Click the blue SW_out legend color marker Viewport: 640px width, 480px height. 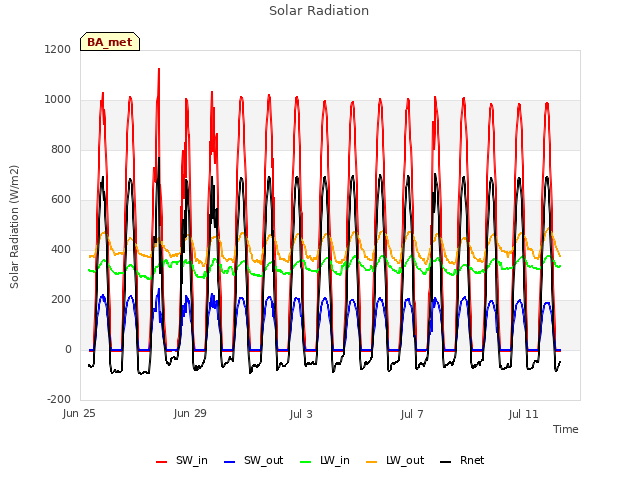click(x=230, y=462)
